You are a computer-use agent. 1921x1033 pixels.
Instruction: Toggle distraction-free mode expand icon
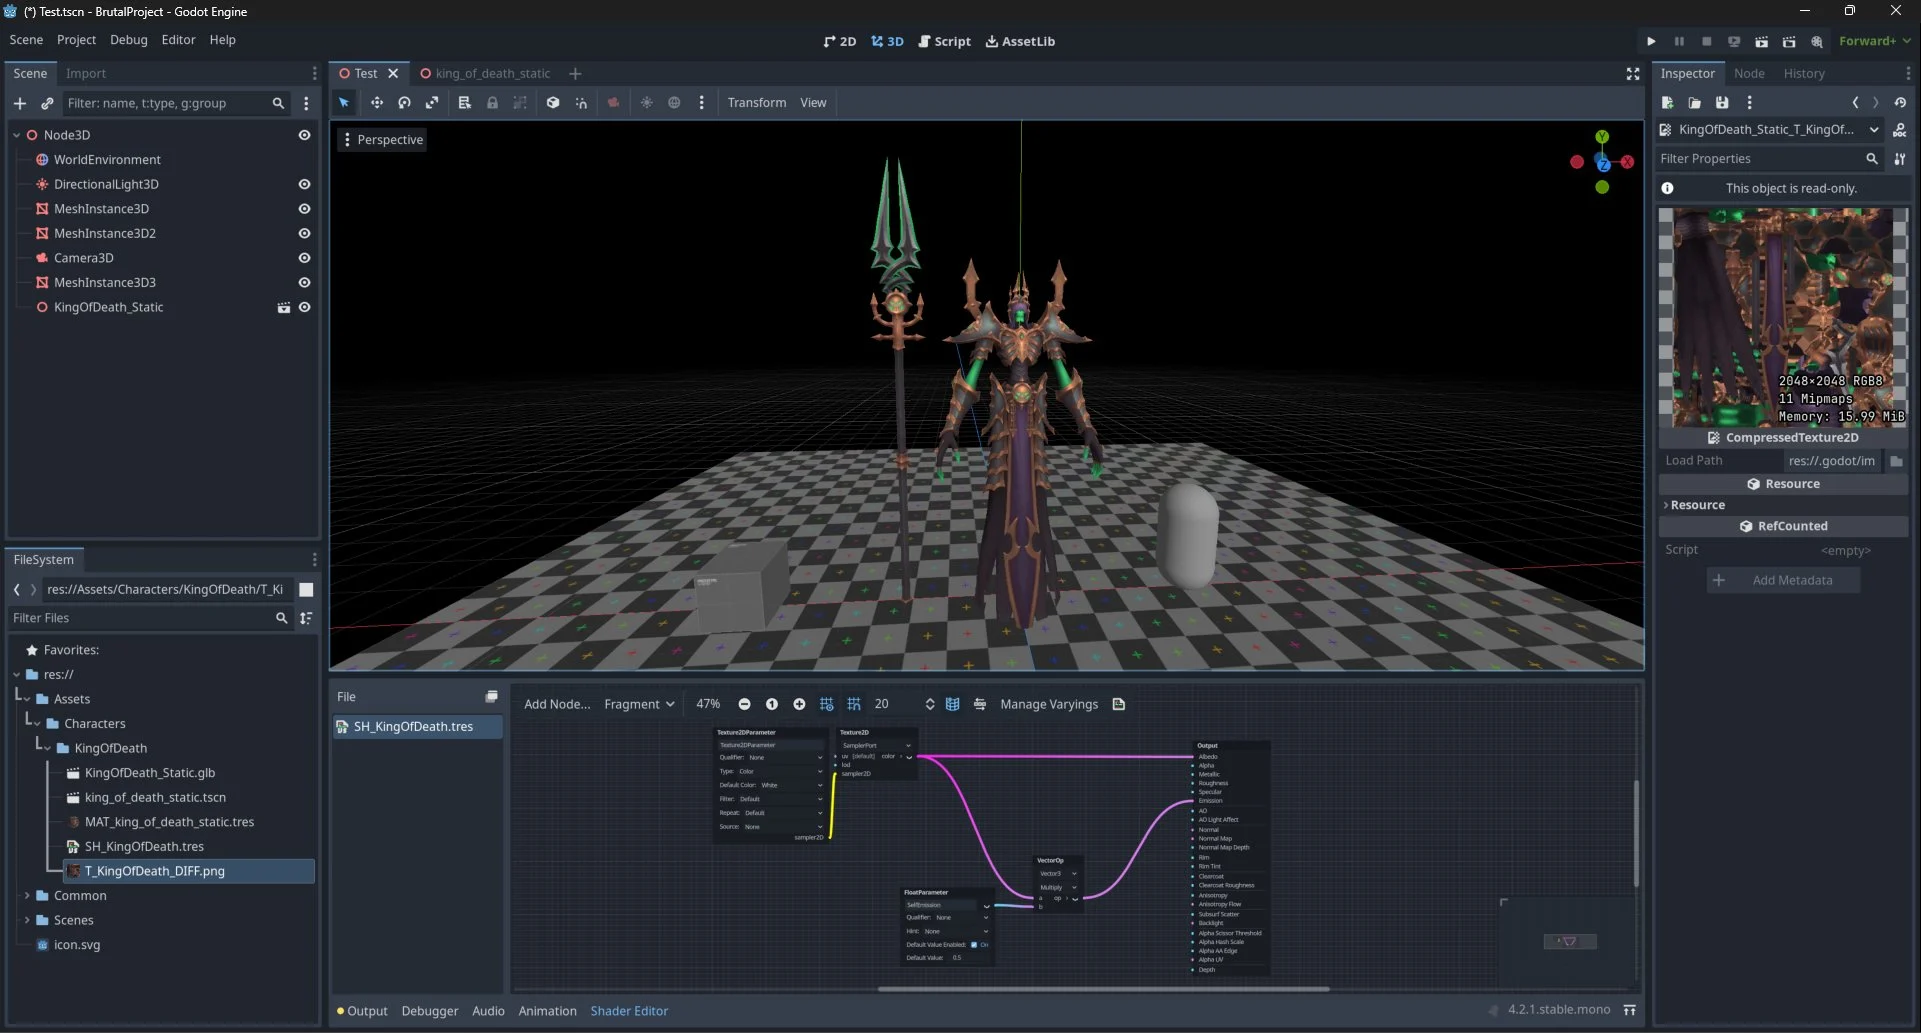tap(1633, 74)
